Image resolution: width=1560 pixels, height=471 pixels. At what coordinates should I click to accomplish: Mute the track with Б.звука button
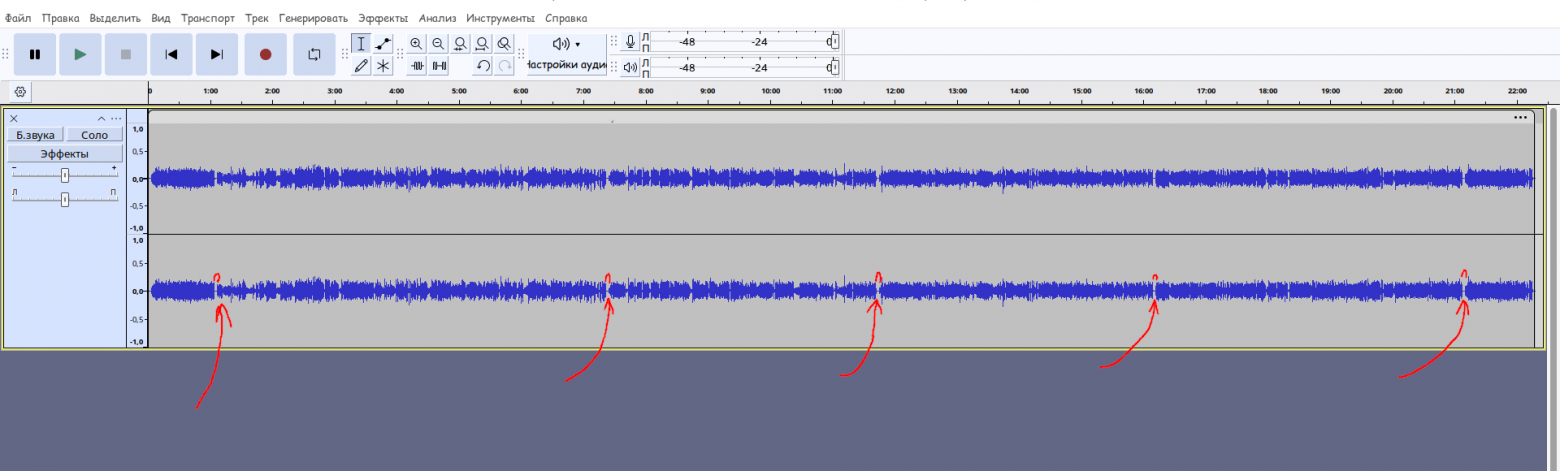point(36,134)
